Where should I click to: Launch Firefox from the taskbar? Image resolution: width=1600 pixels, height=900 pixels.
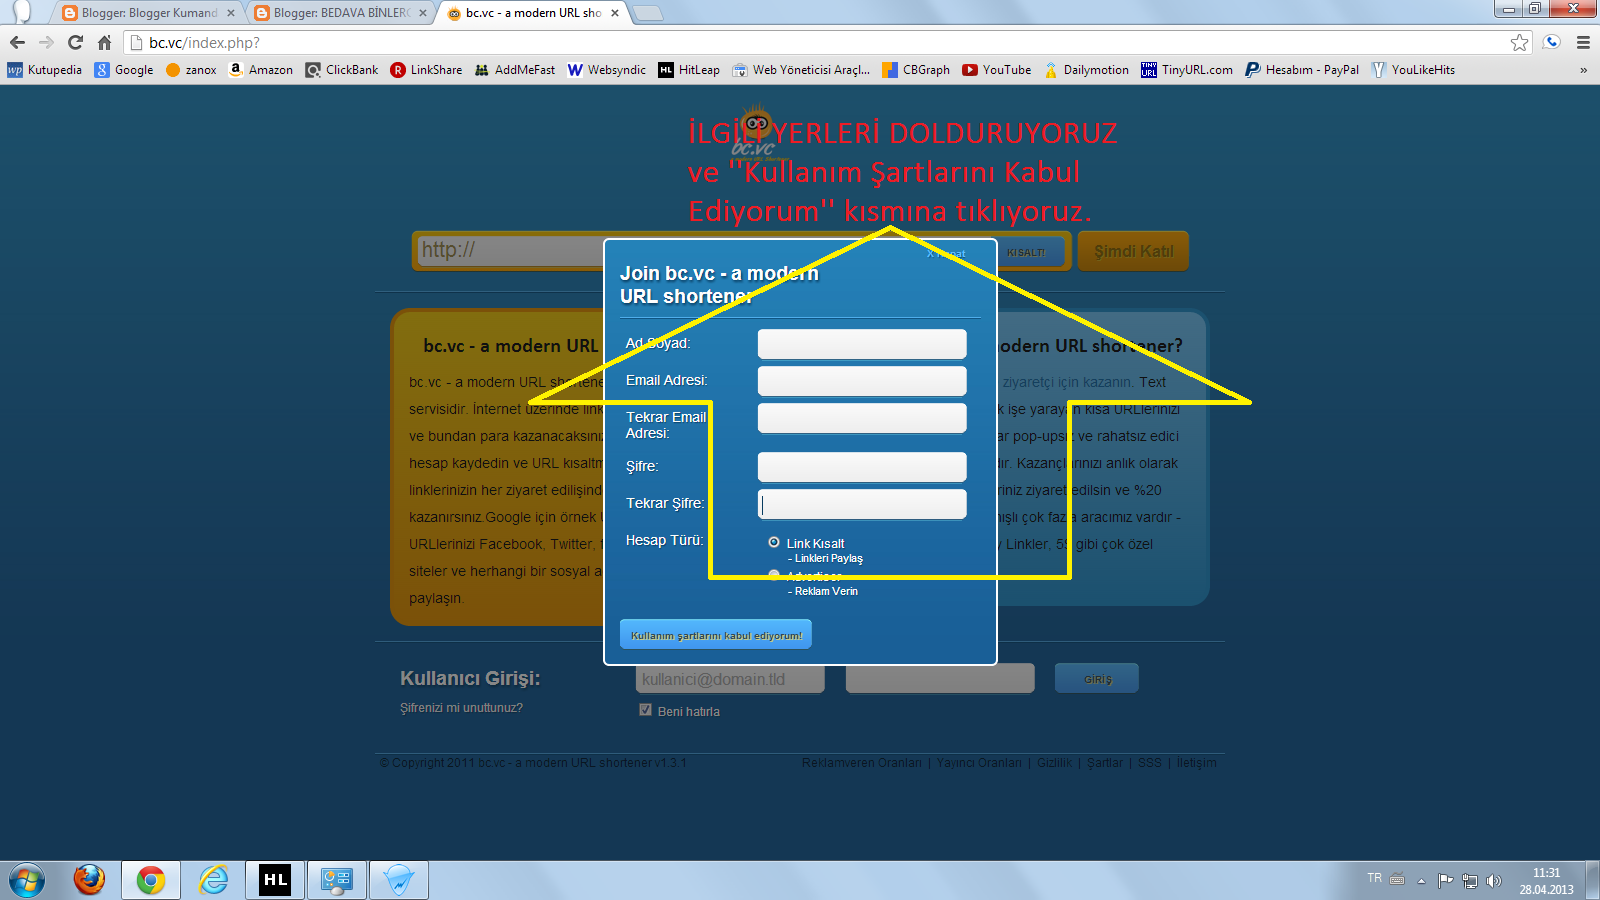[x=89, y=880]
